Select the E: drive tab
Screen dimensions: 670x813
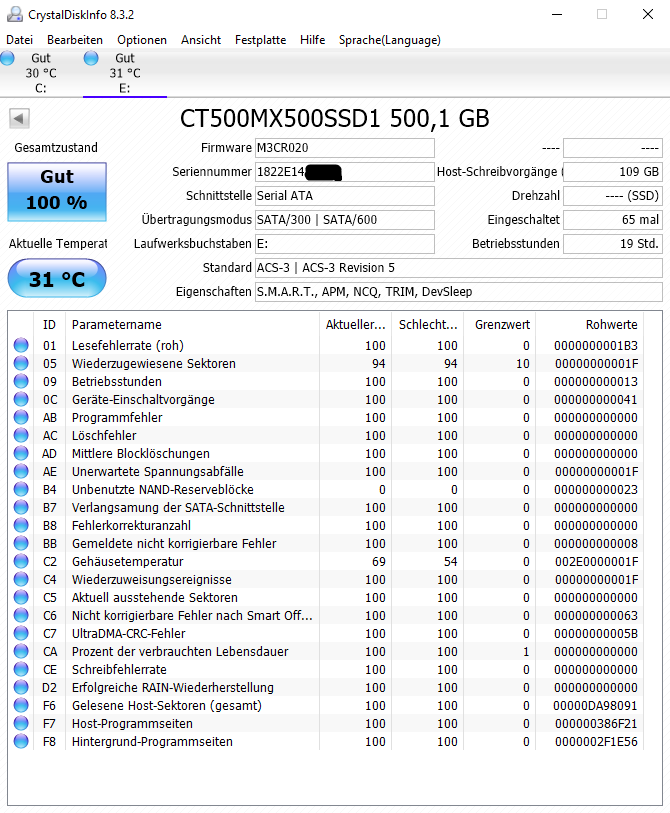[124, 73]
